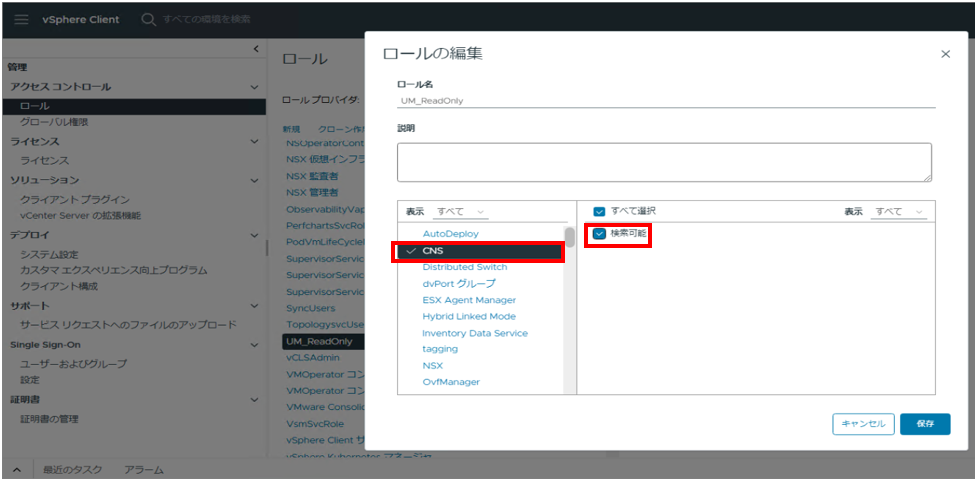Screen dimensions: 975x481
Task: Open クライアント プラグイン page
Action: 75,199
